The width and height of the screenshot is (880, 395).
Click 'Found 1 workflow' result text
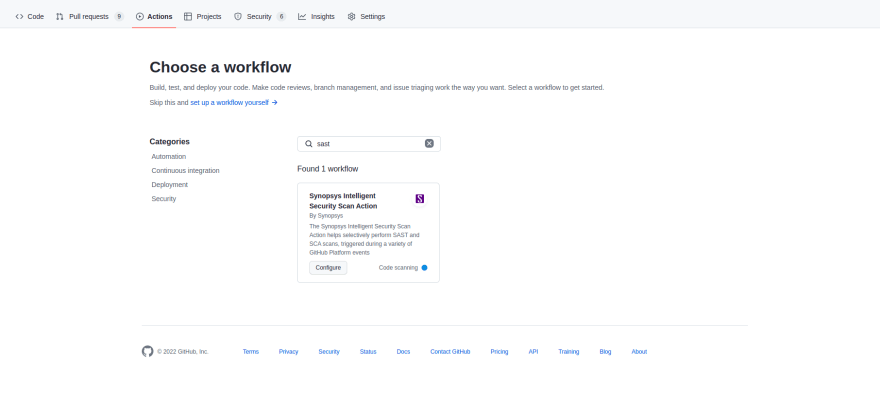pyautogui.click(x=328, y=169)
